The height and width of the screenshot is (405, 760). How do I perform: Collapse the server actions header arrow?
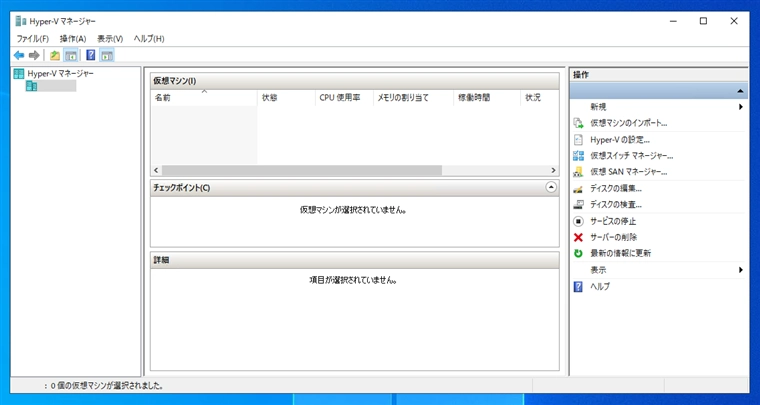(740, 91)
